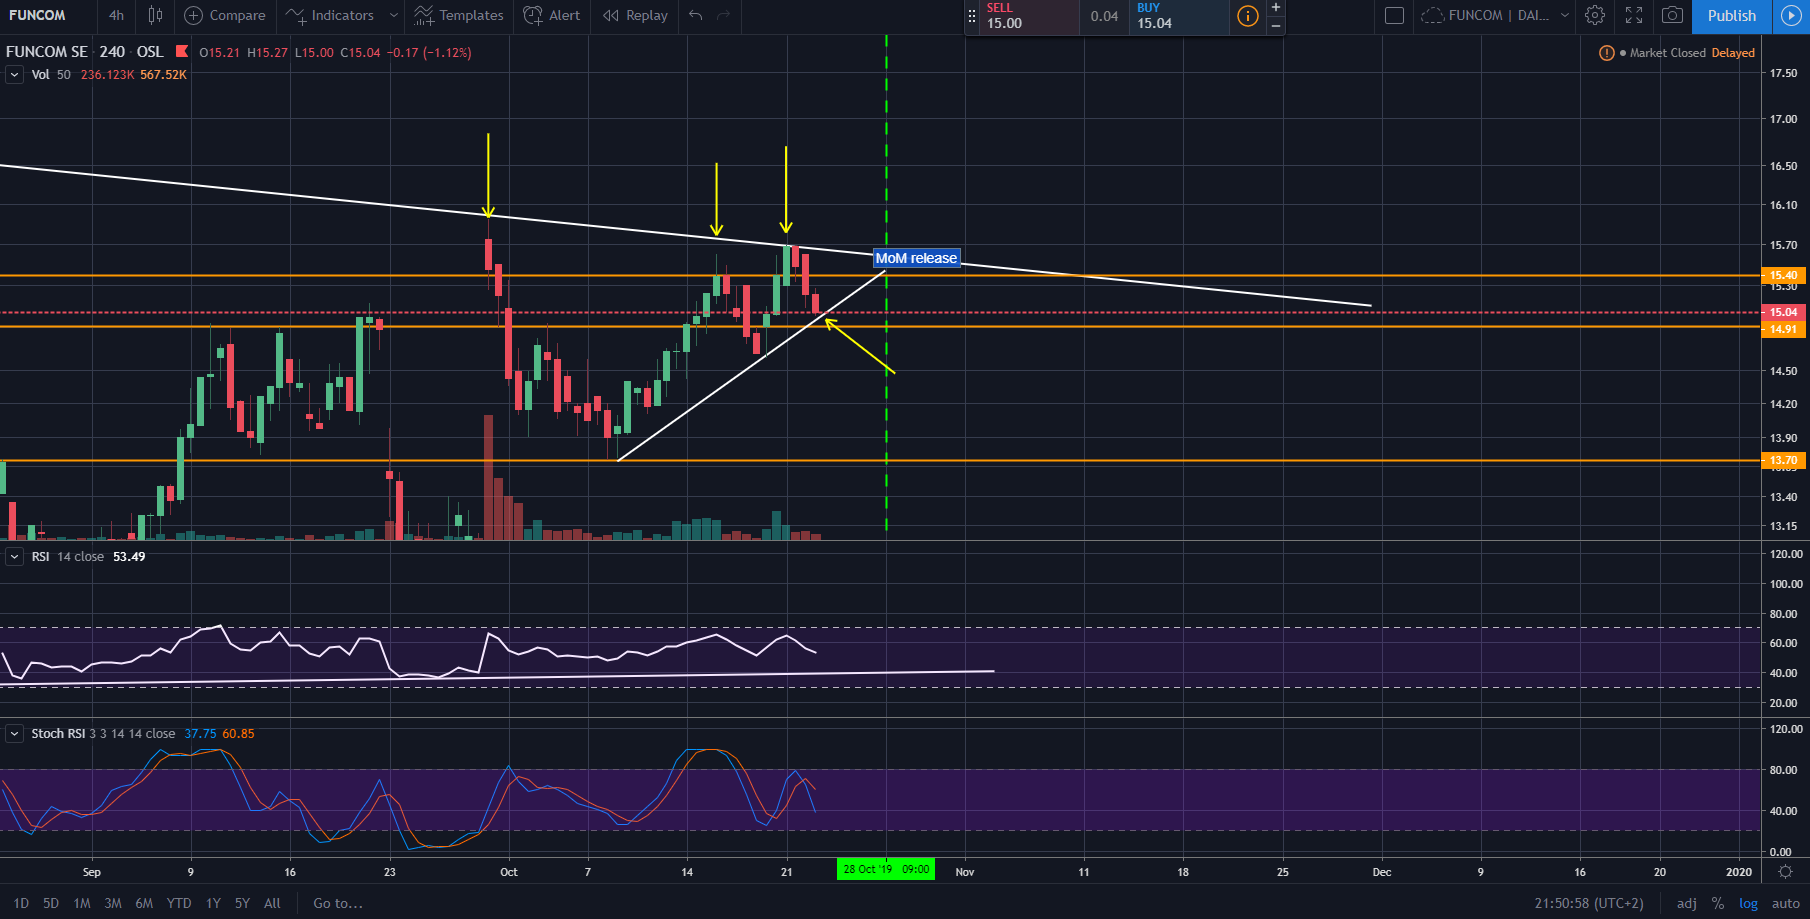Open the FUNCOM | DAI... saved layout dropdown
This screenshot has width=1810, height=919.
pos(1494,15)
